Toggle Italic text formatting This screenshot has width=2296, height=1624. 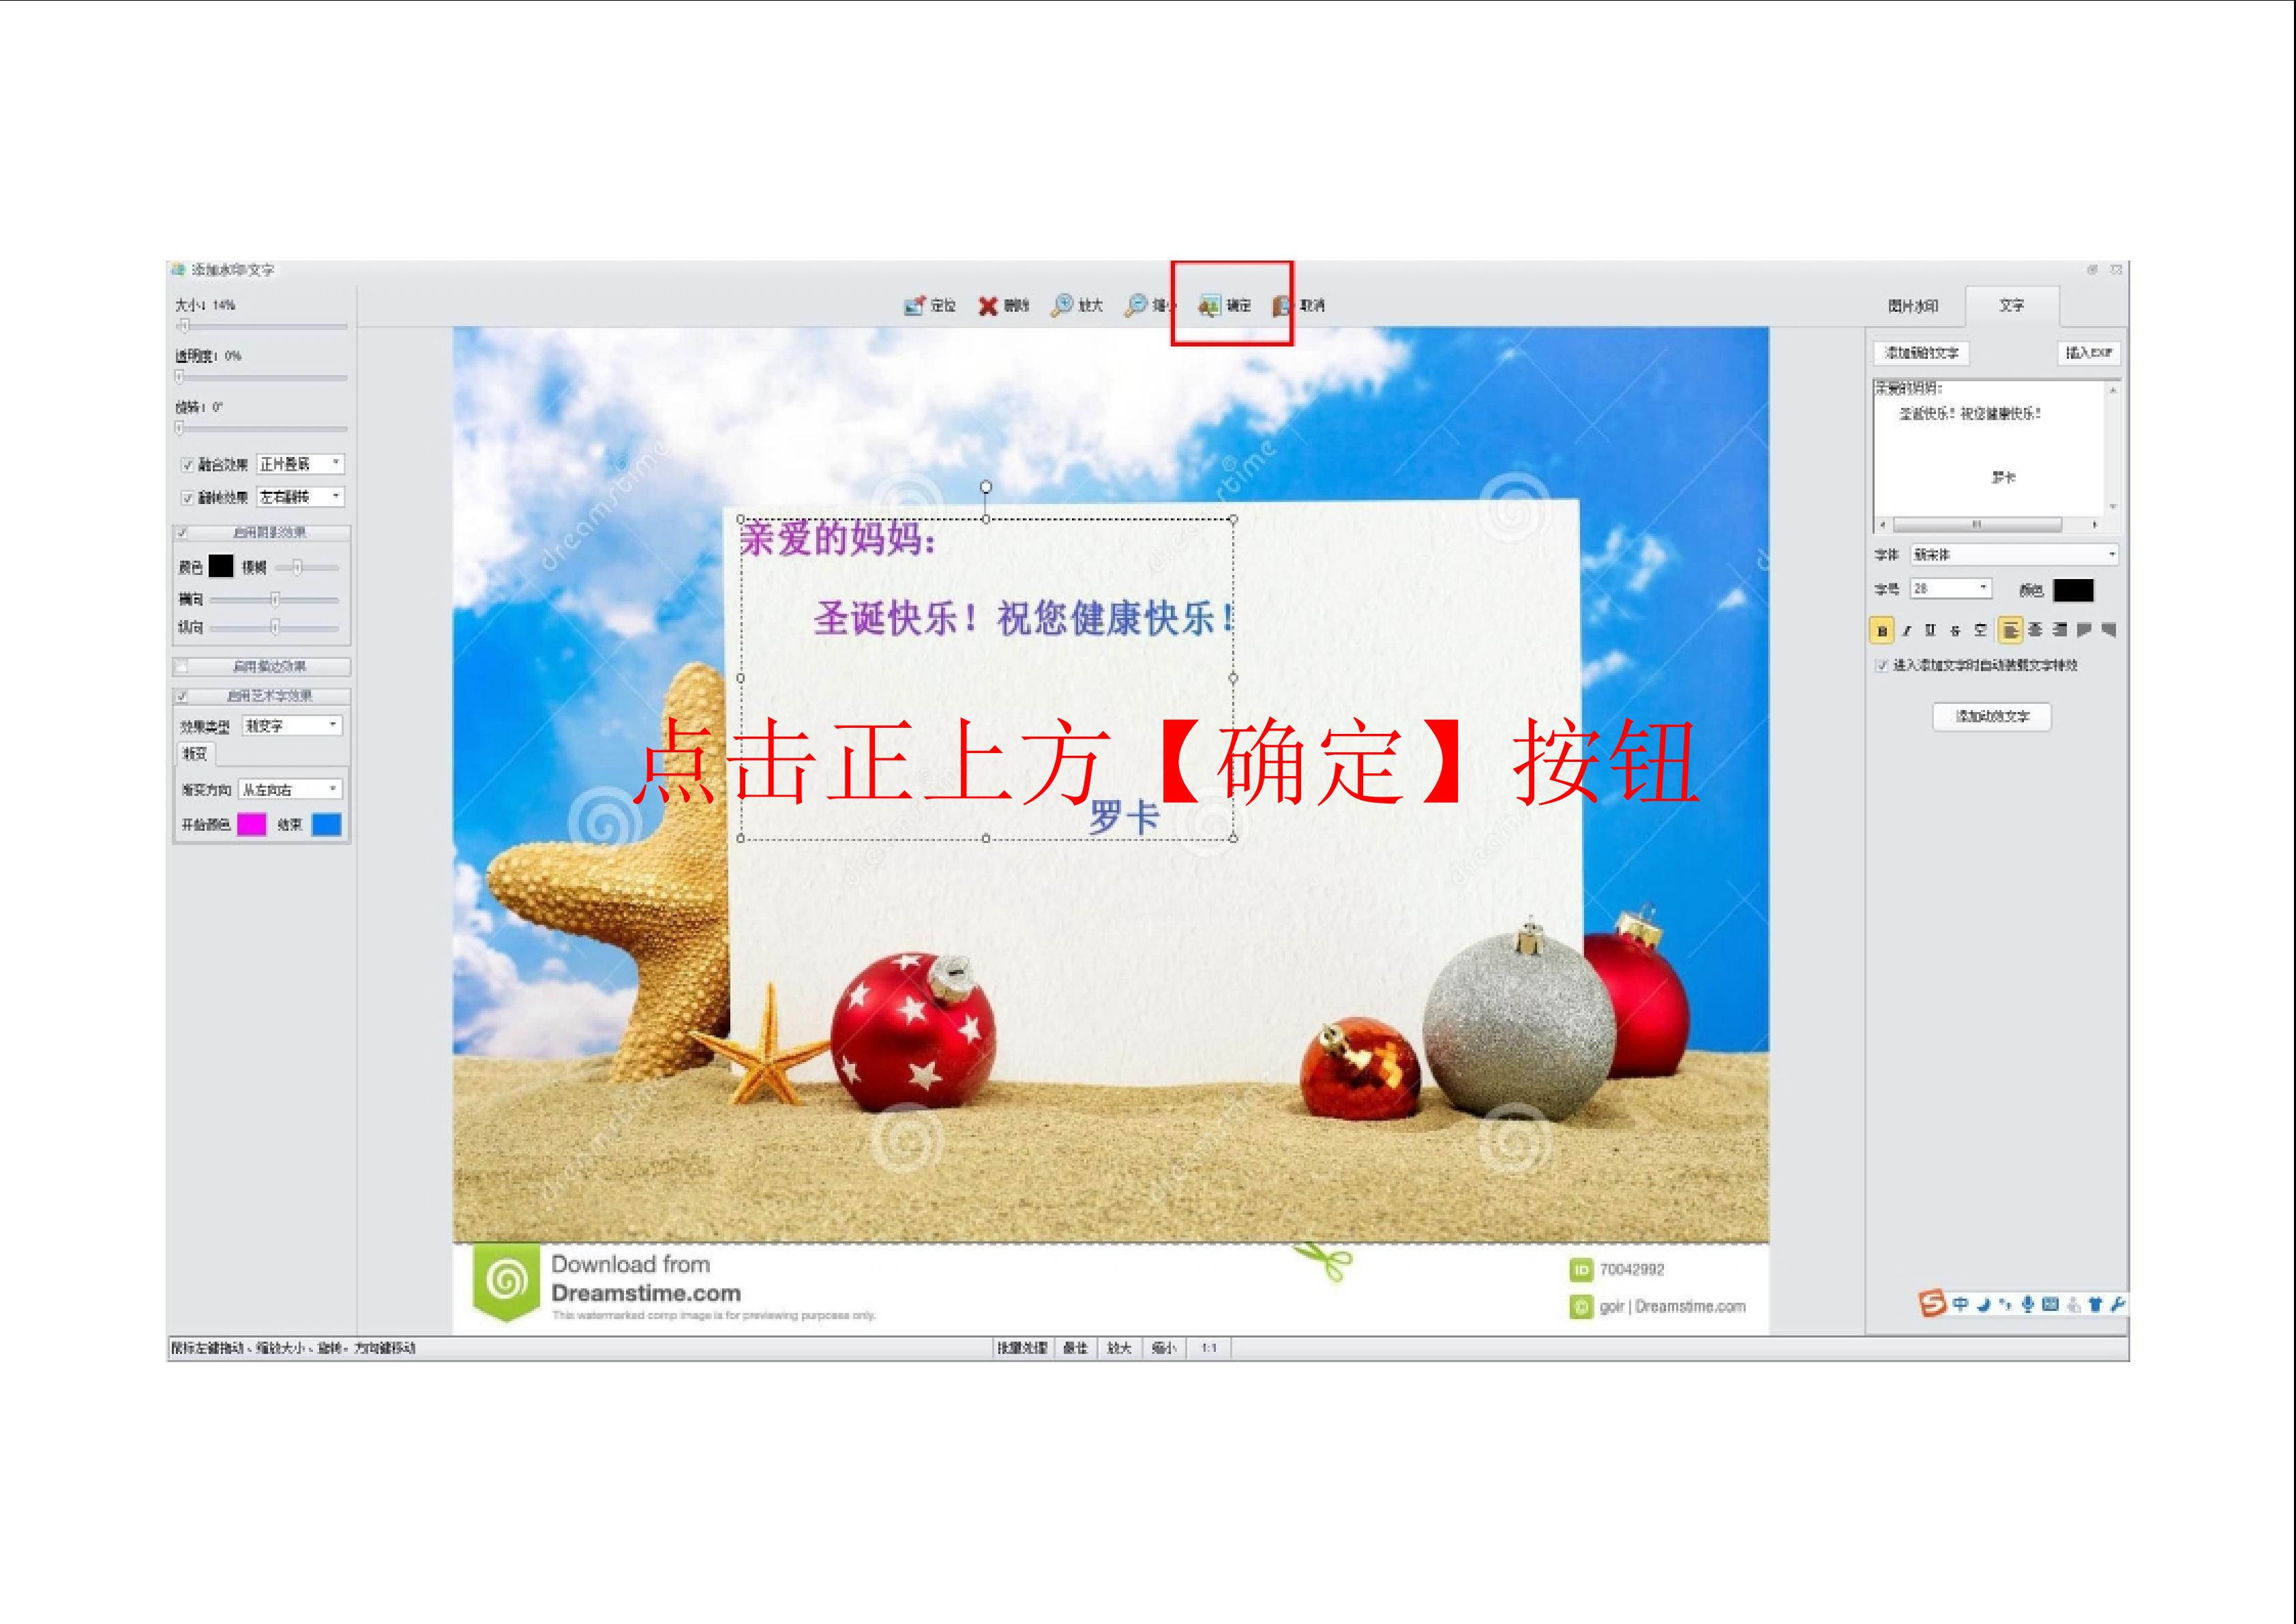pyautogui.click(x=1907, y=631)
